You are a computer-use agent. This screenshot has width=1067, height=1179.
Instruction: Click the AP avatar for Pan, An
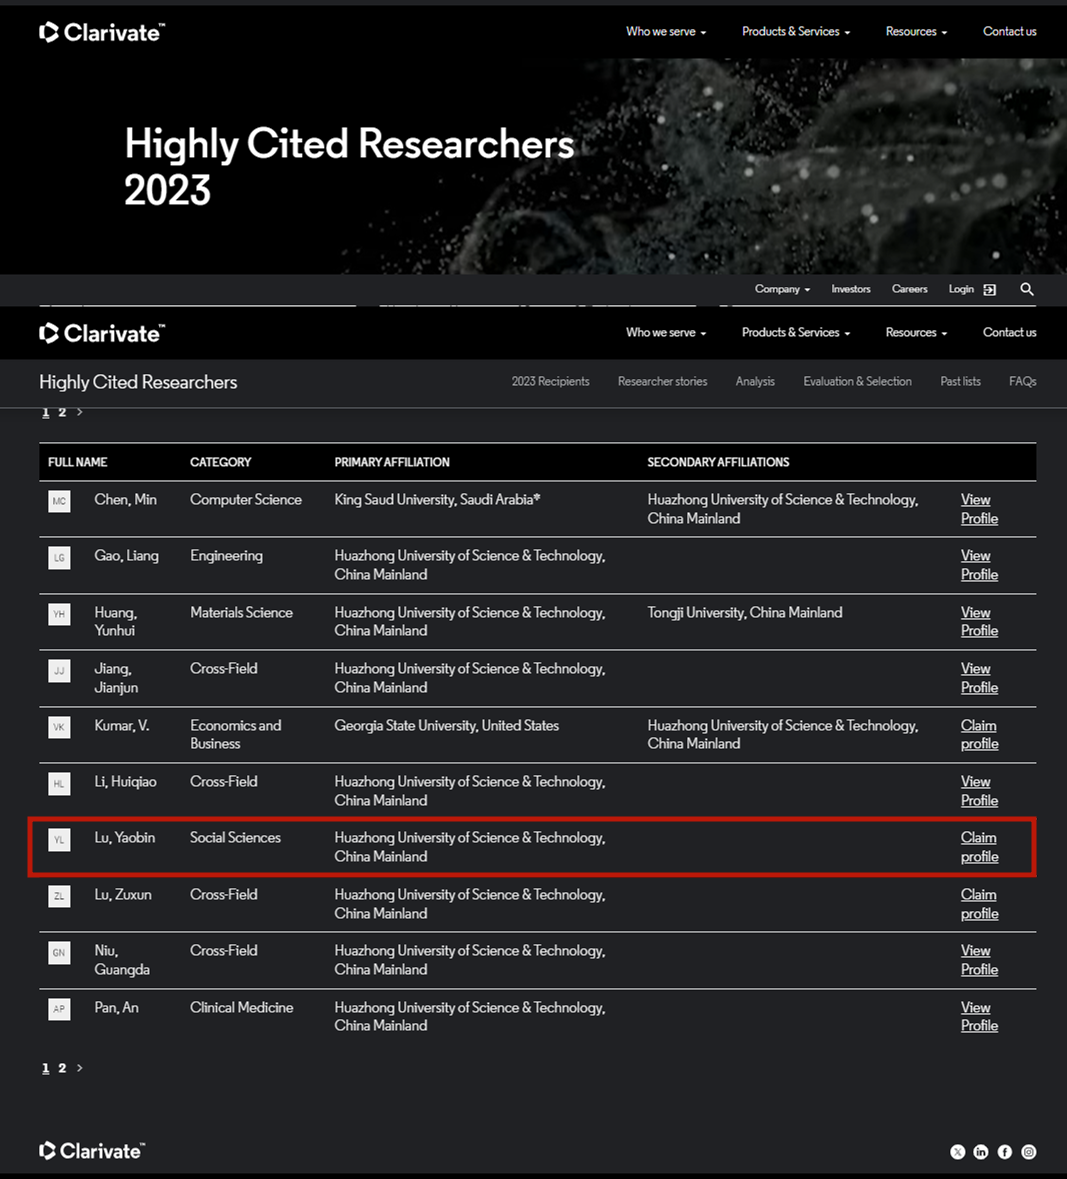59,1009
